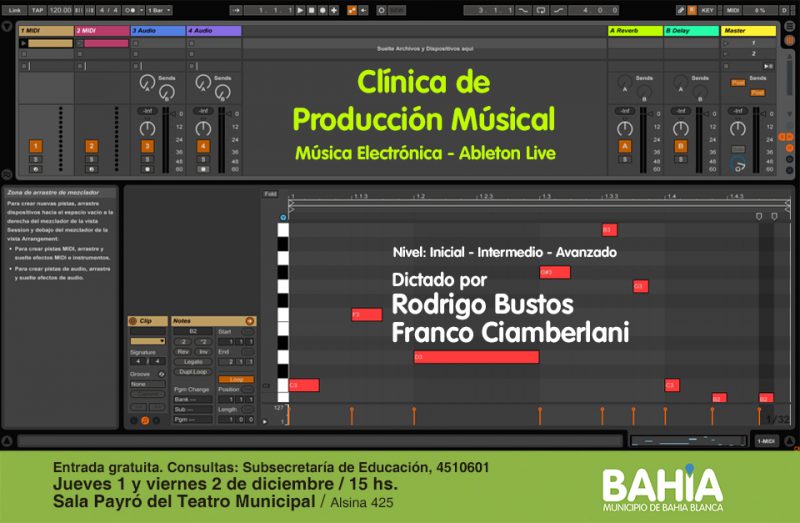This screenshot has width=800, height=523.
Task: Toggle the A Reverb return track activator
Action: pyautogui.click(x=625, y=146)
